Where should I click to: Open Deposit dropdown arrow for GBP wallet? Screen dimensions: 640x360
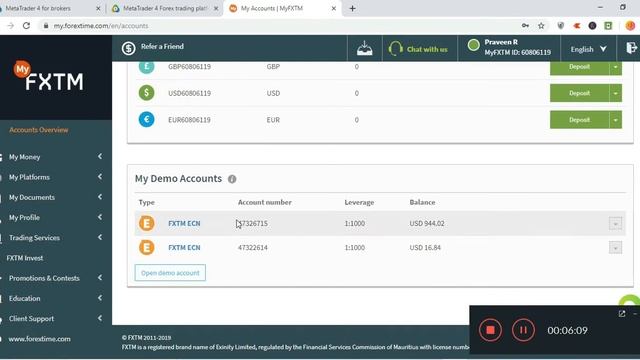[616, 67]
